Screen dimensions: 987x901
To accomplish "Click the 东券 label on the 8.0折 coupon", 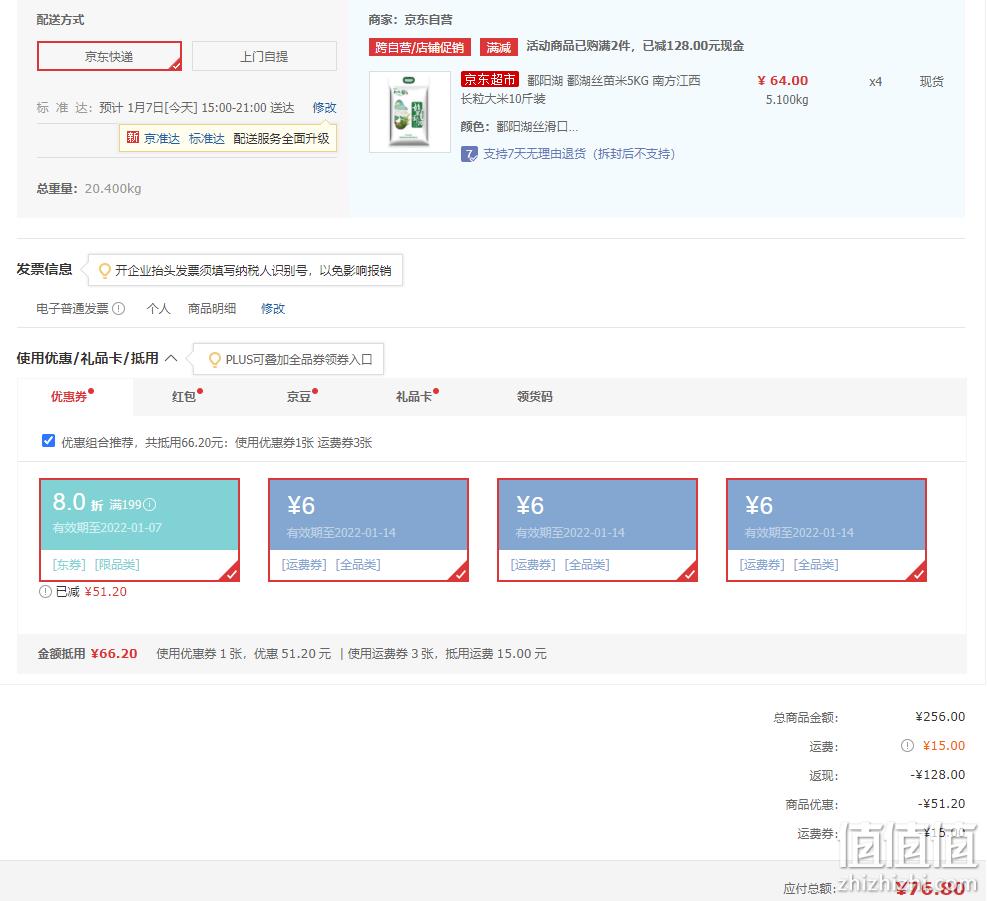I will tap(69, 565).
